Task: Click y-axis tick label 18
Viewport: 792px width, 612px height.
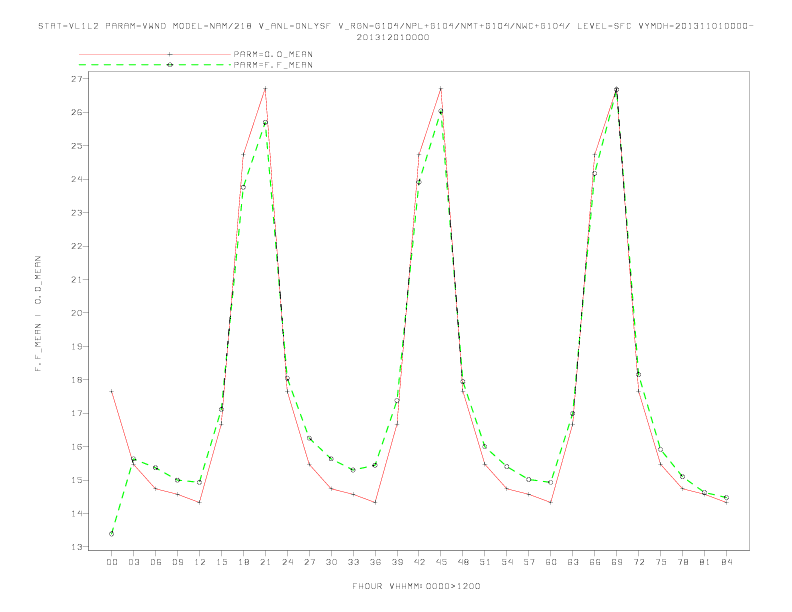Action: [76, 380]
